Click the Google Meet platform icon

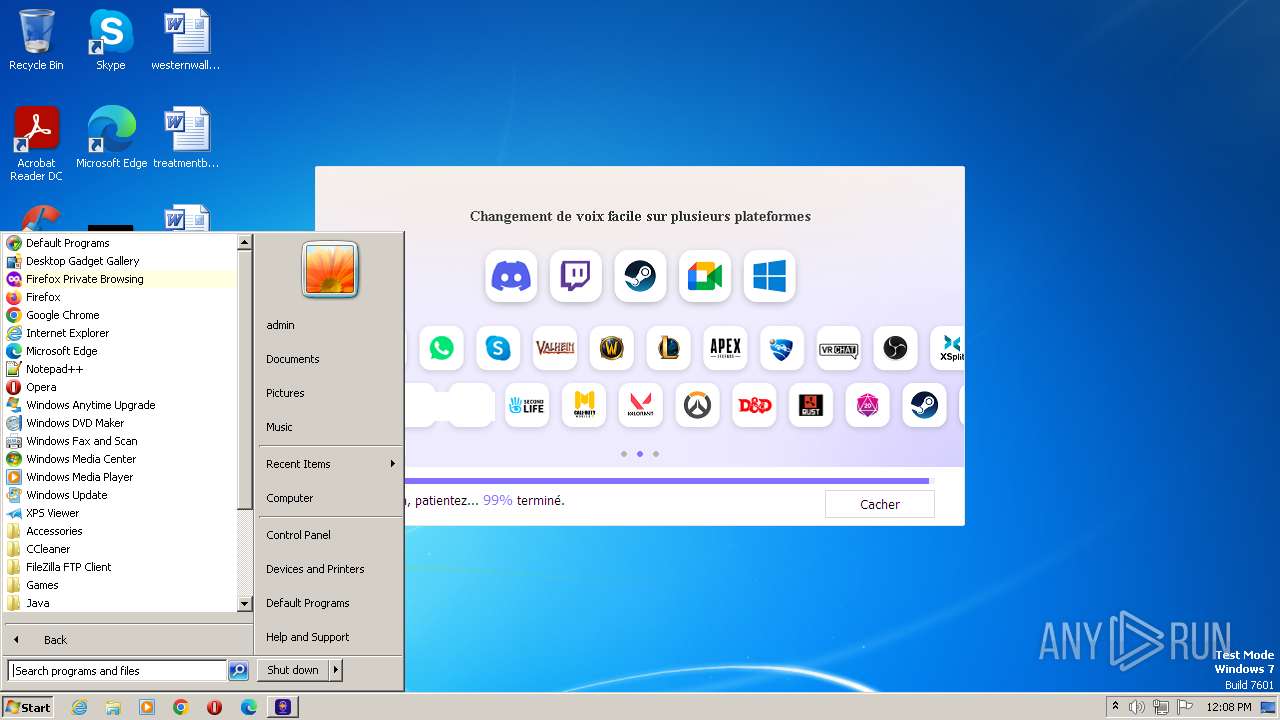point(705,276)
